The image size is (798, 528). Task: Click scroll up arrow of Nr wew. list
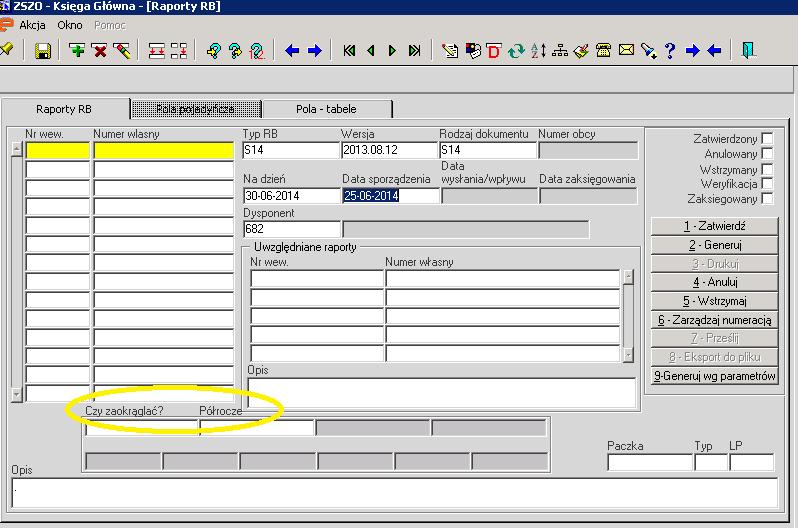pos(17,149)
